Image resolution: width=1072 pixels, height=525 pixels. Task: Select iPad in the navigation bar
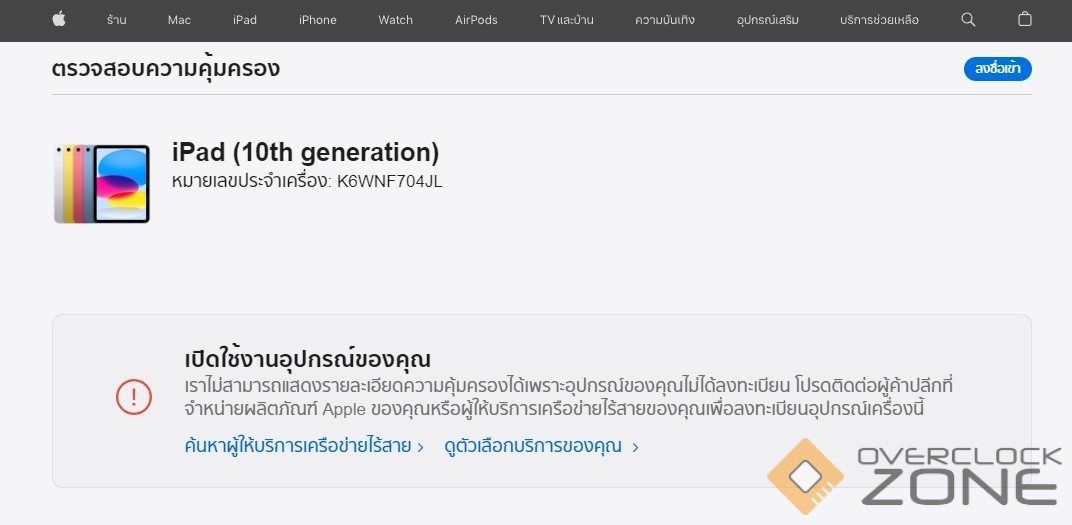(245, 20)
